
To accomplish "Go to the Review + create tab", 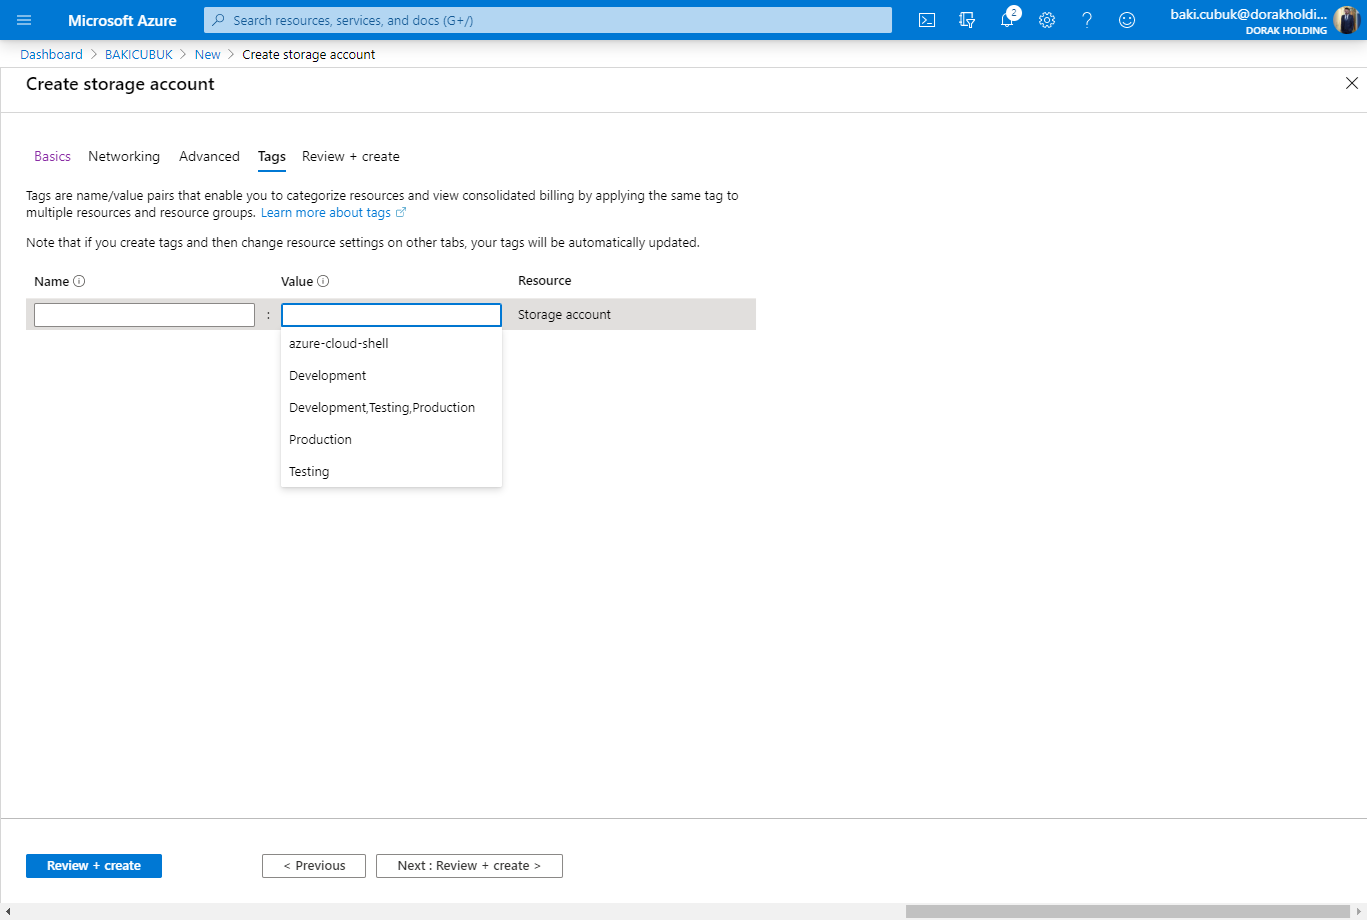I will (351, 156).
